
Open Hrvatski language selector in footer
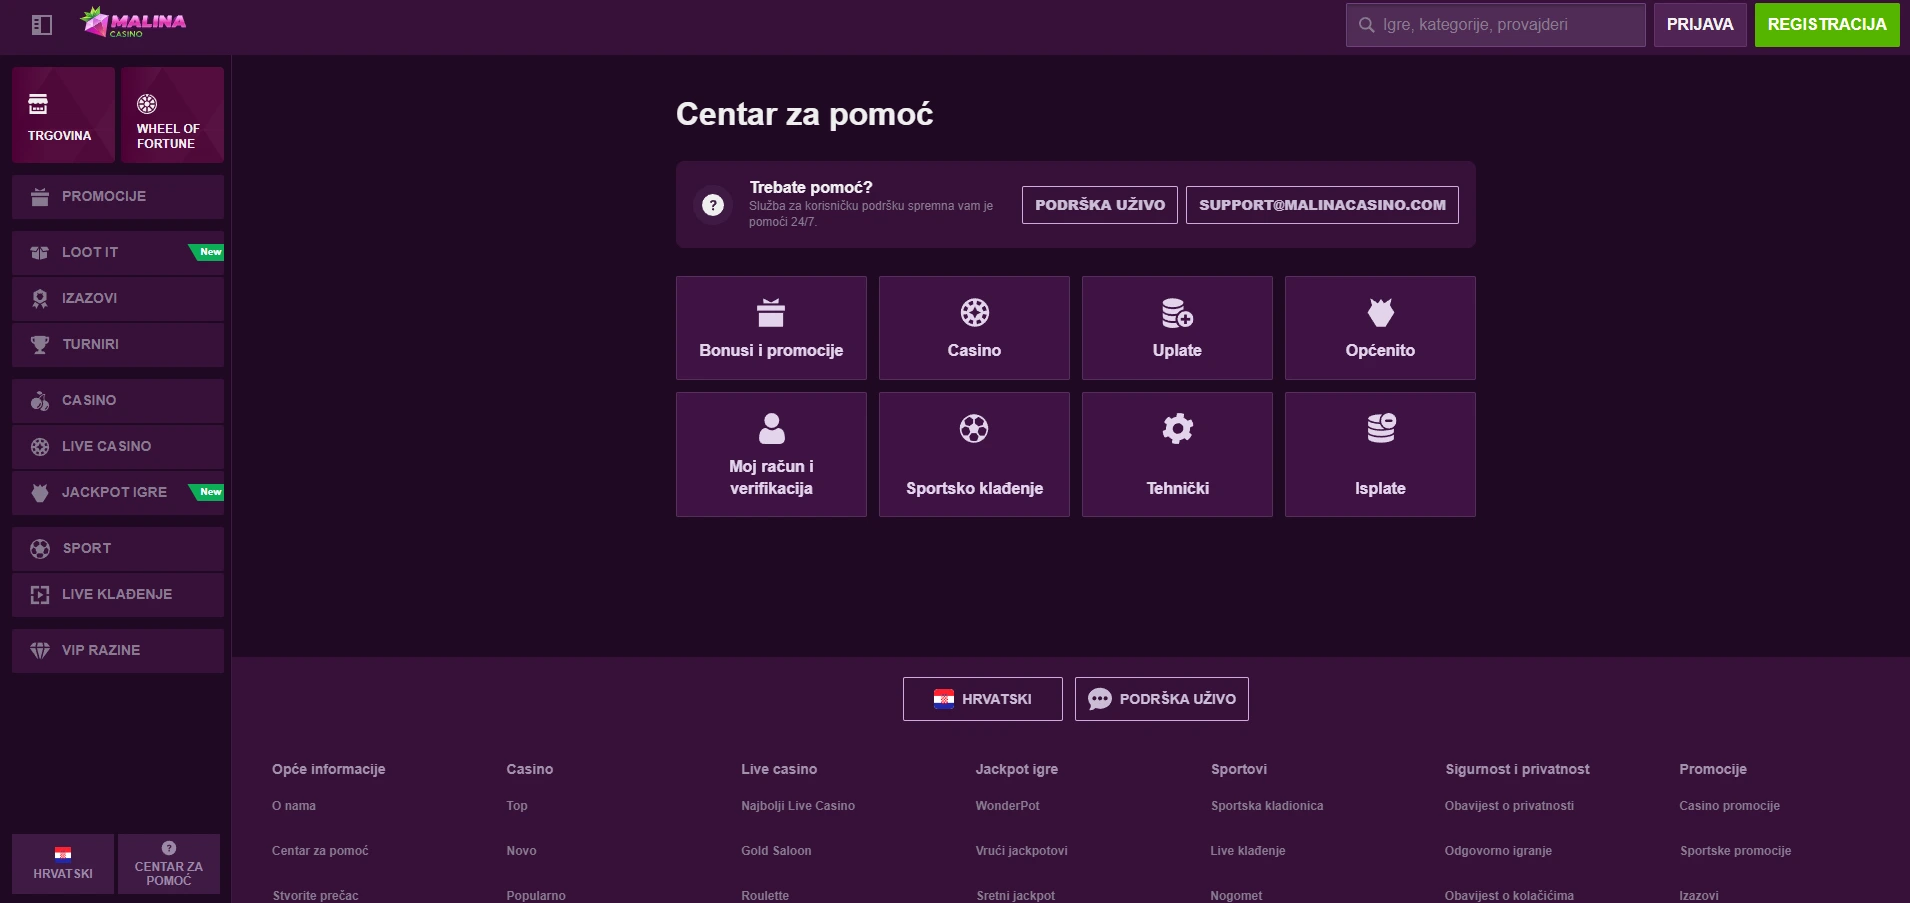coord(983,699)
